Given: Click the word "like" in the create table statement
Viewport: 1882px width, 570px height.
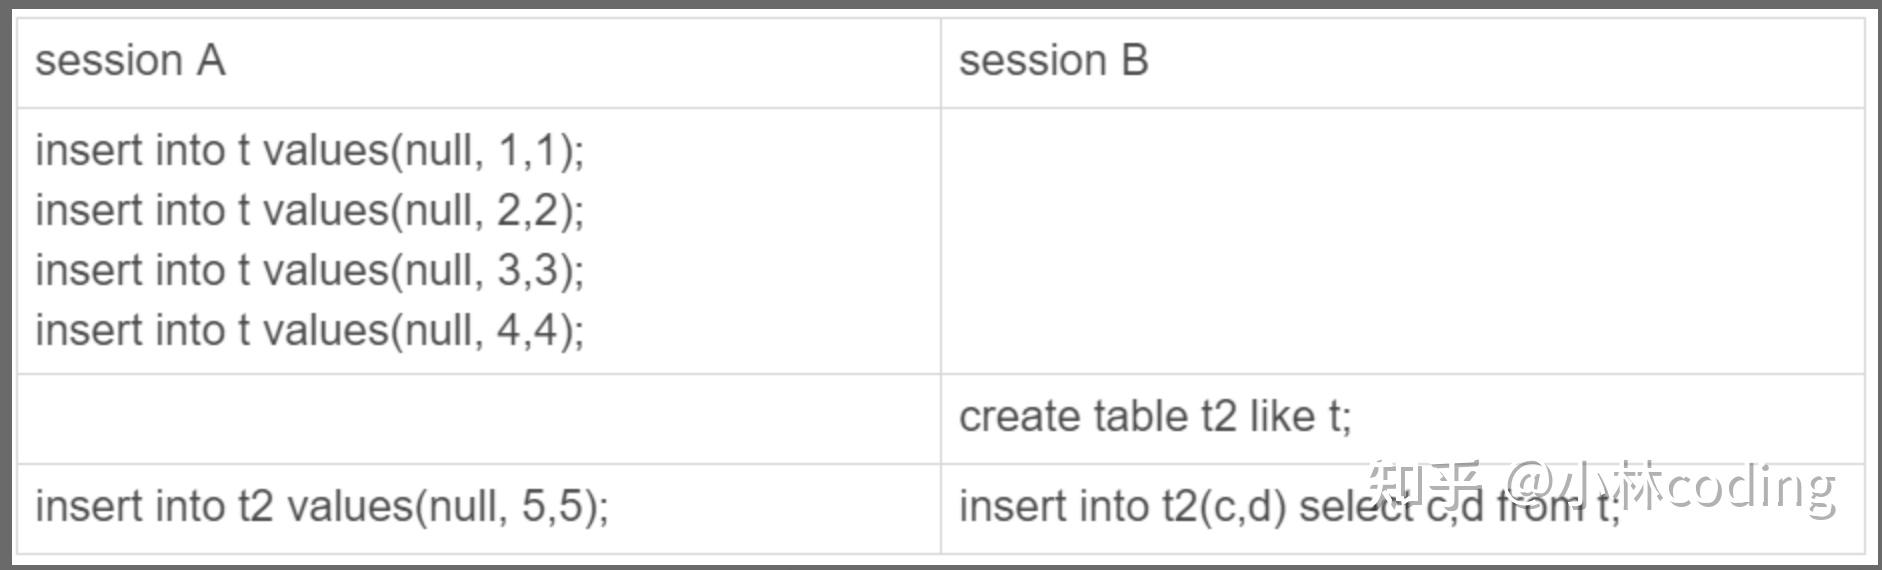Looking at the screenshot, I should [x=1282, y=417].
